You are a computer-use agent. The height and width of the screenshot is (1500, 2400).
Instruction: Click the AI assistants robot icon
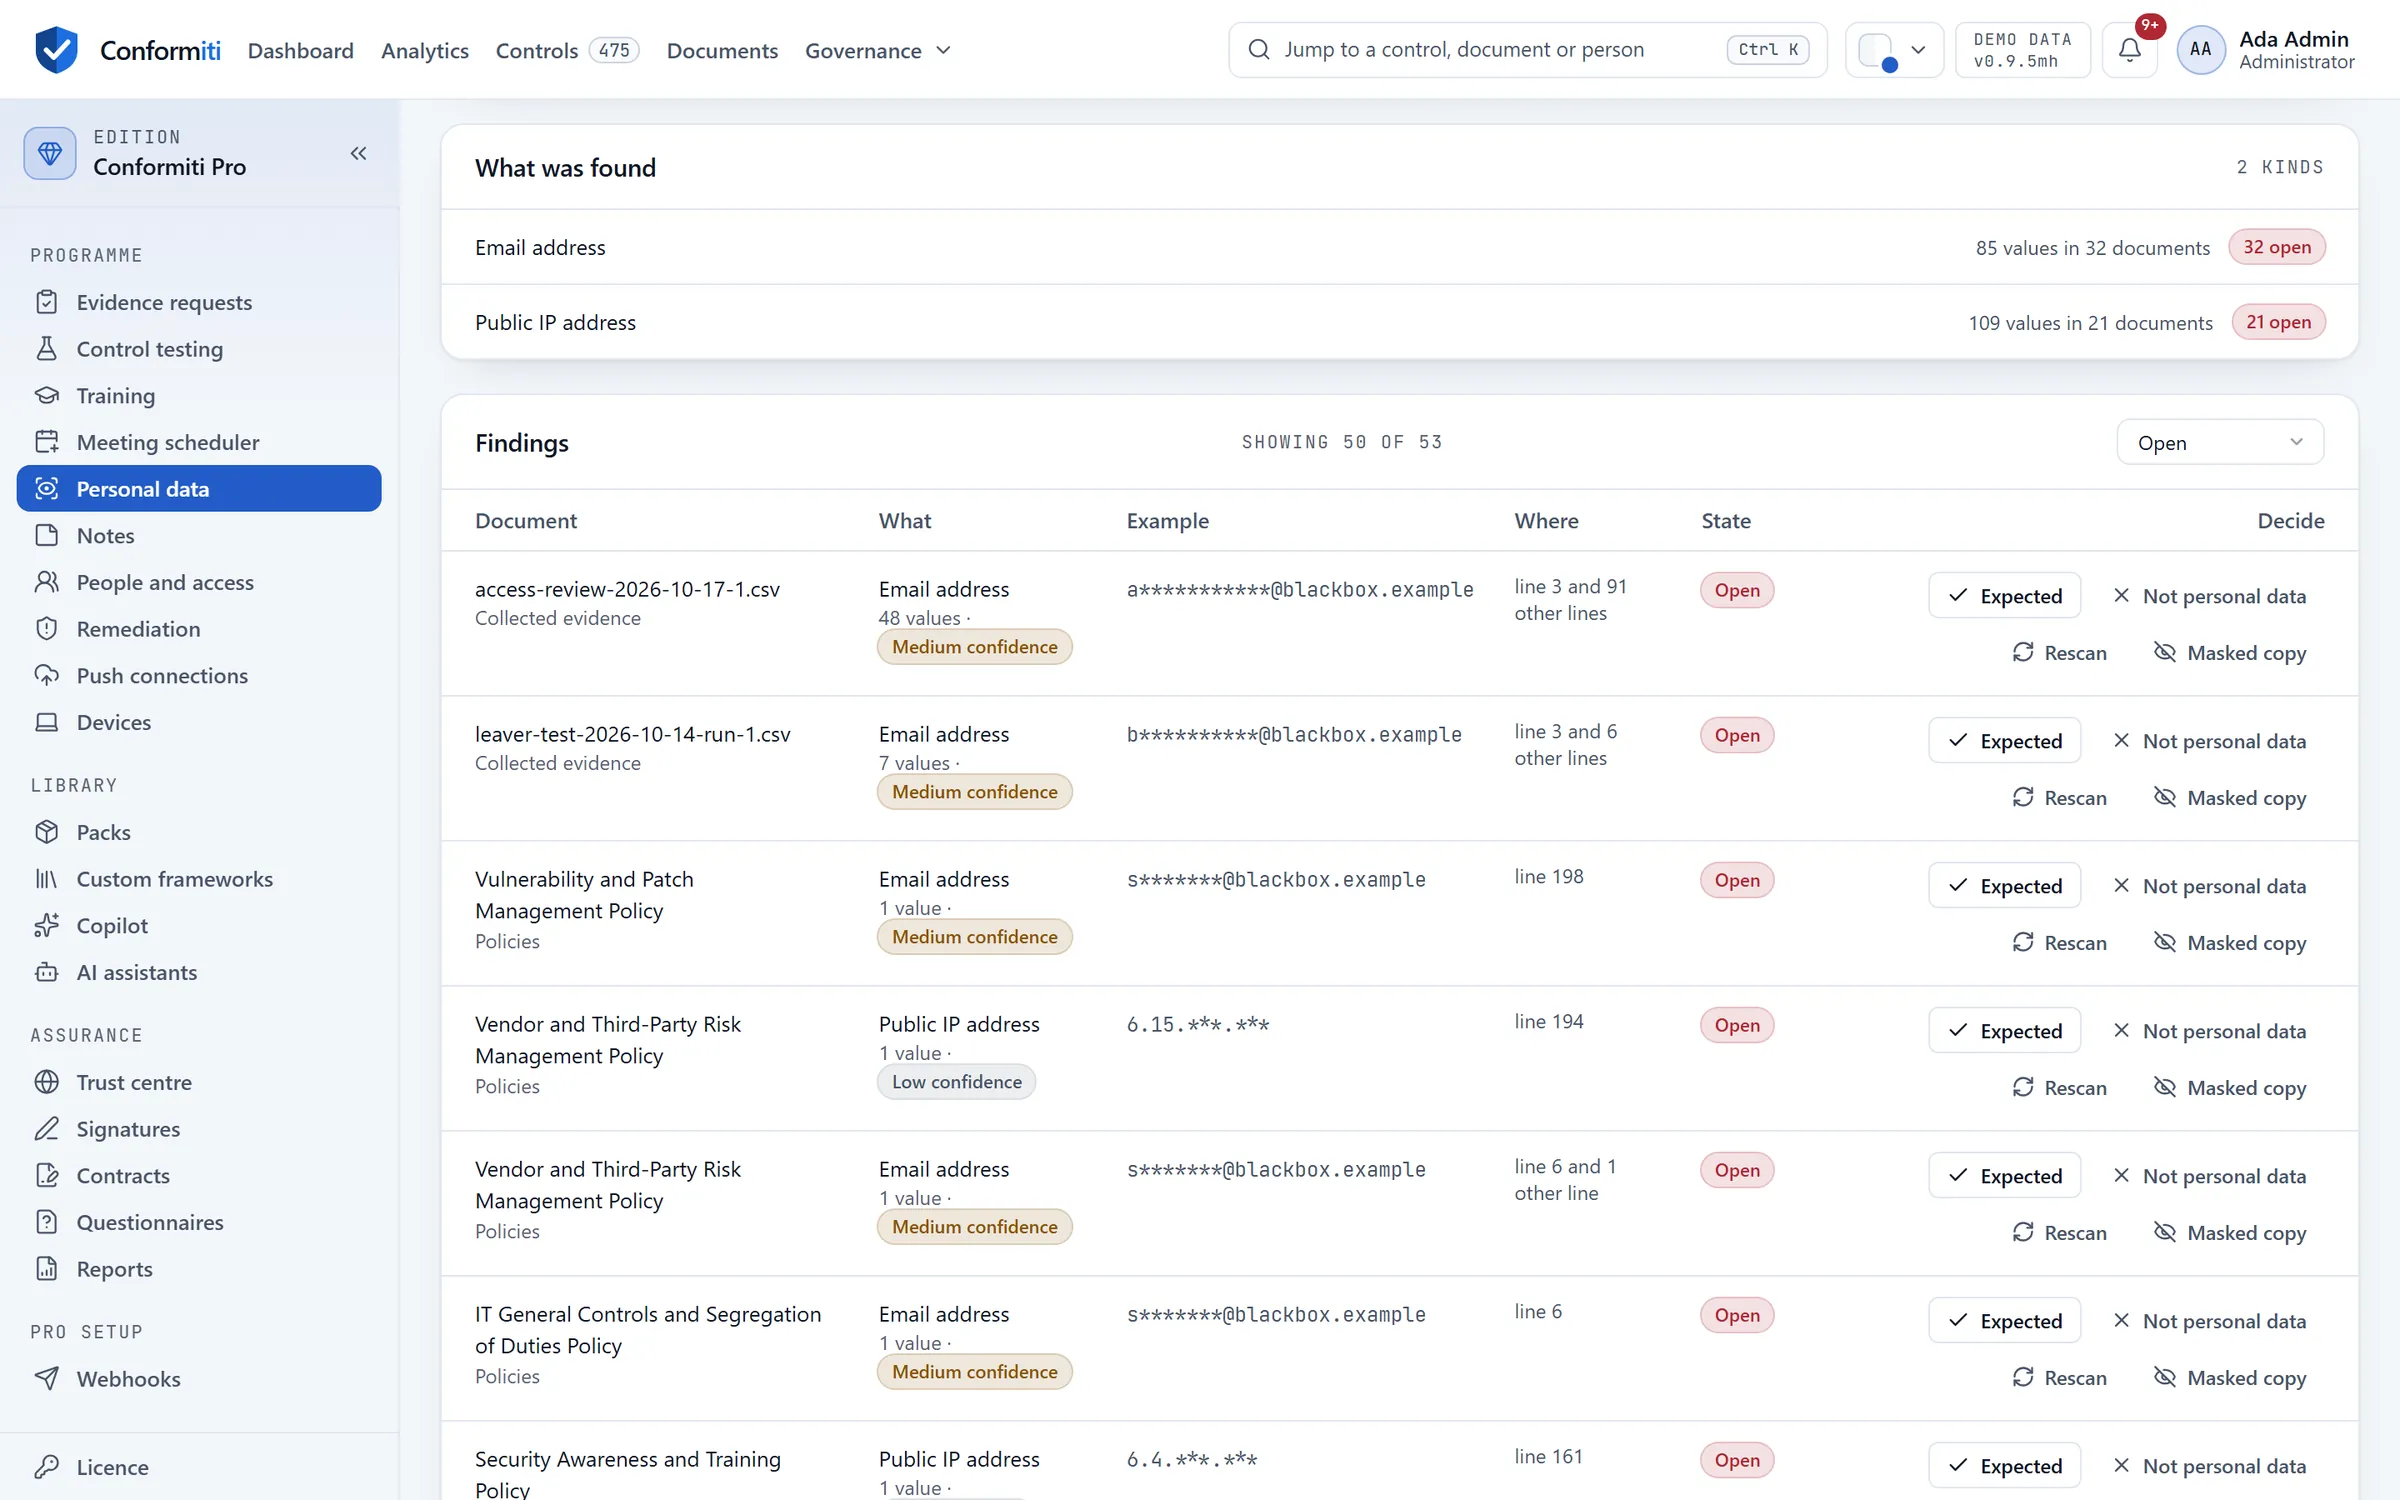[x=47, y=972]
